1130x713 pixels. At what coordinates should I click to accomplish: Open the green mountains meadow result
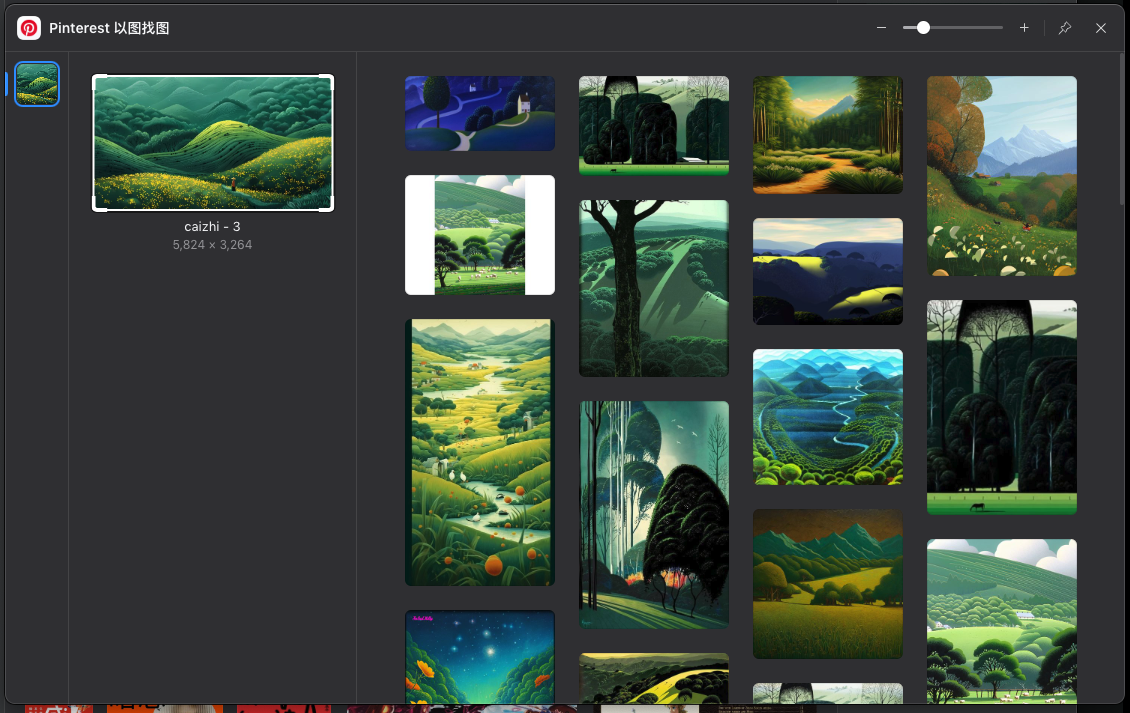pyautogui.click(x=827, y=584)
